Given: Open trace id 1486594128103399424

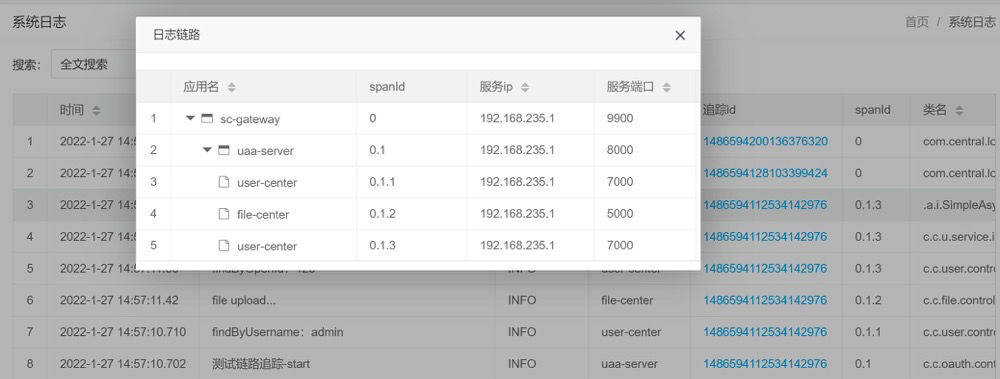Looking at the screenshot, I should coord(765,174).
